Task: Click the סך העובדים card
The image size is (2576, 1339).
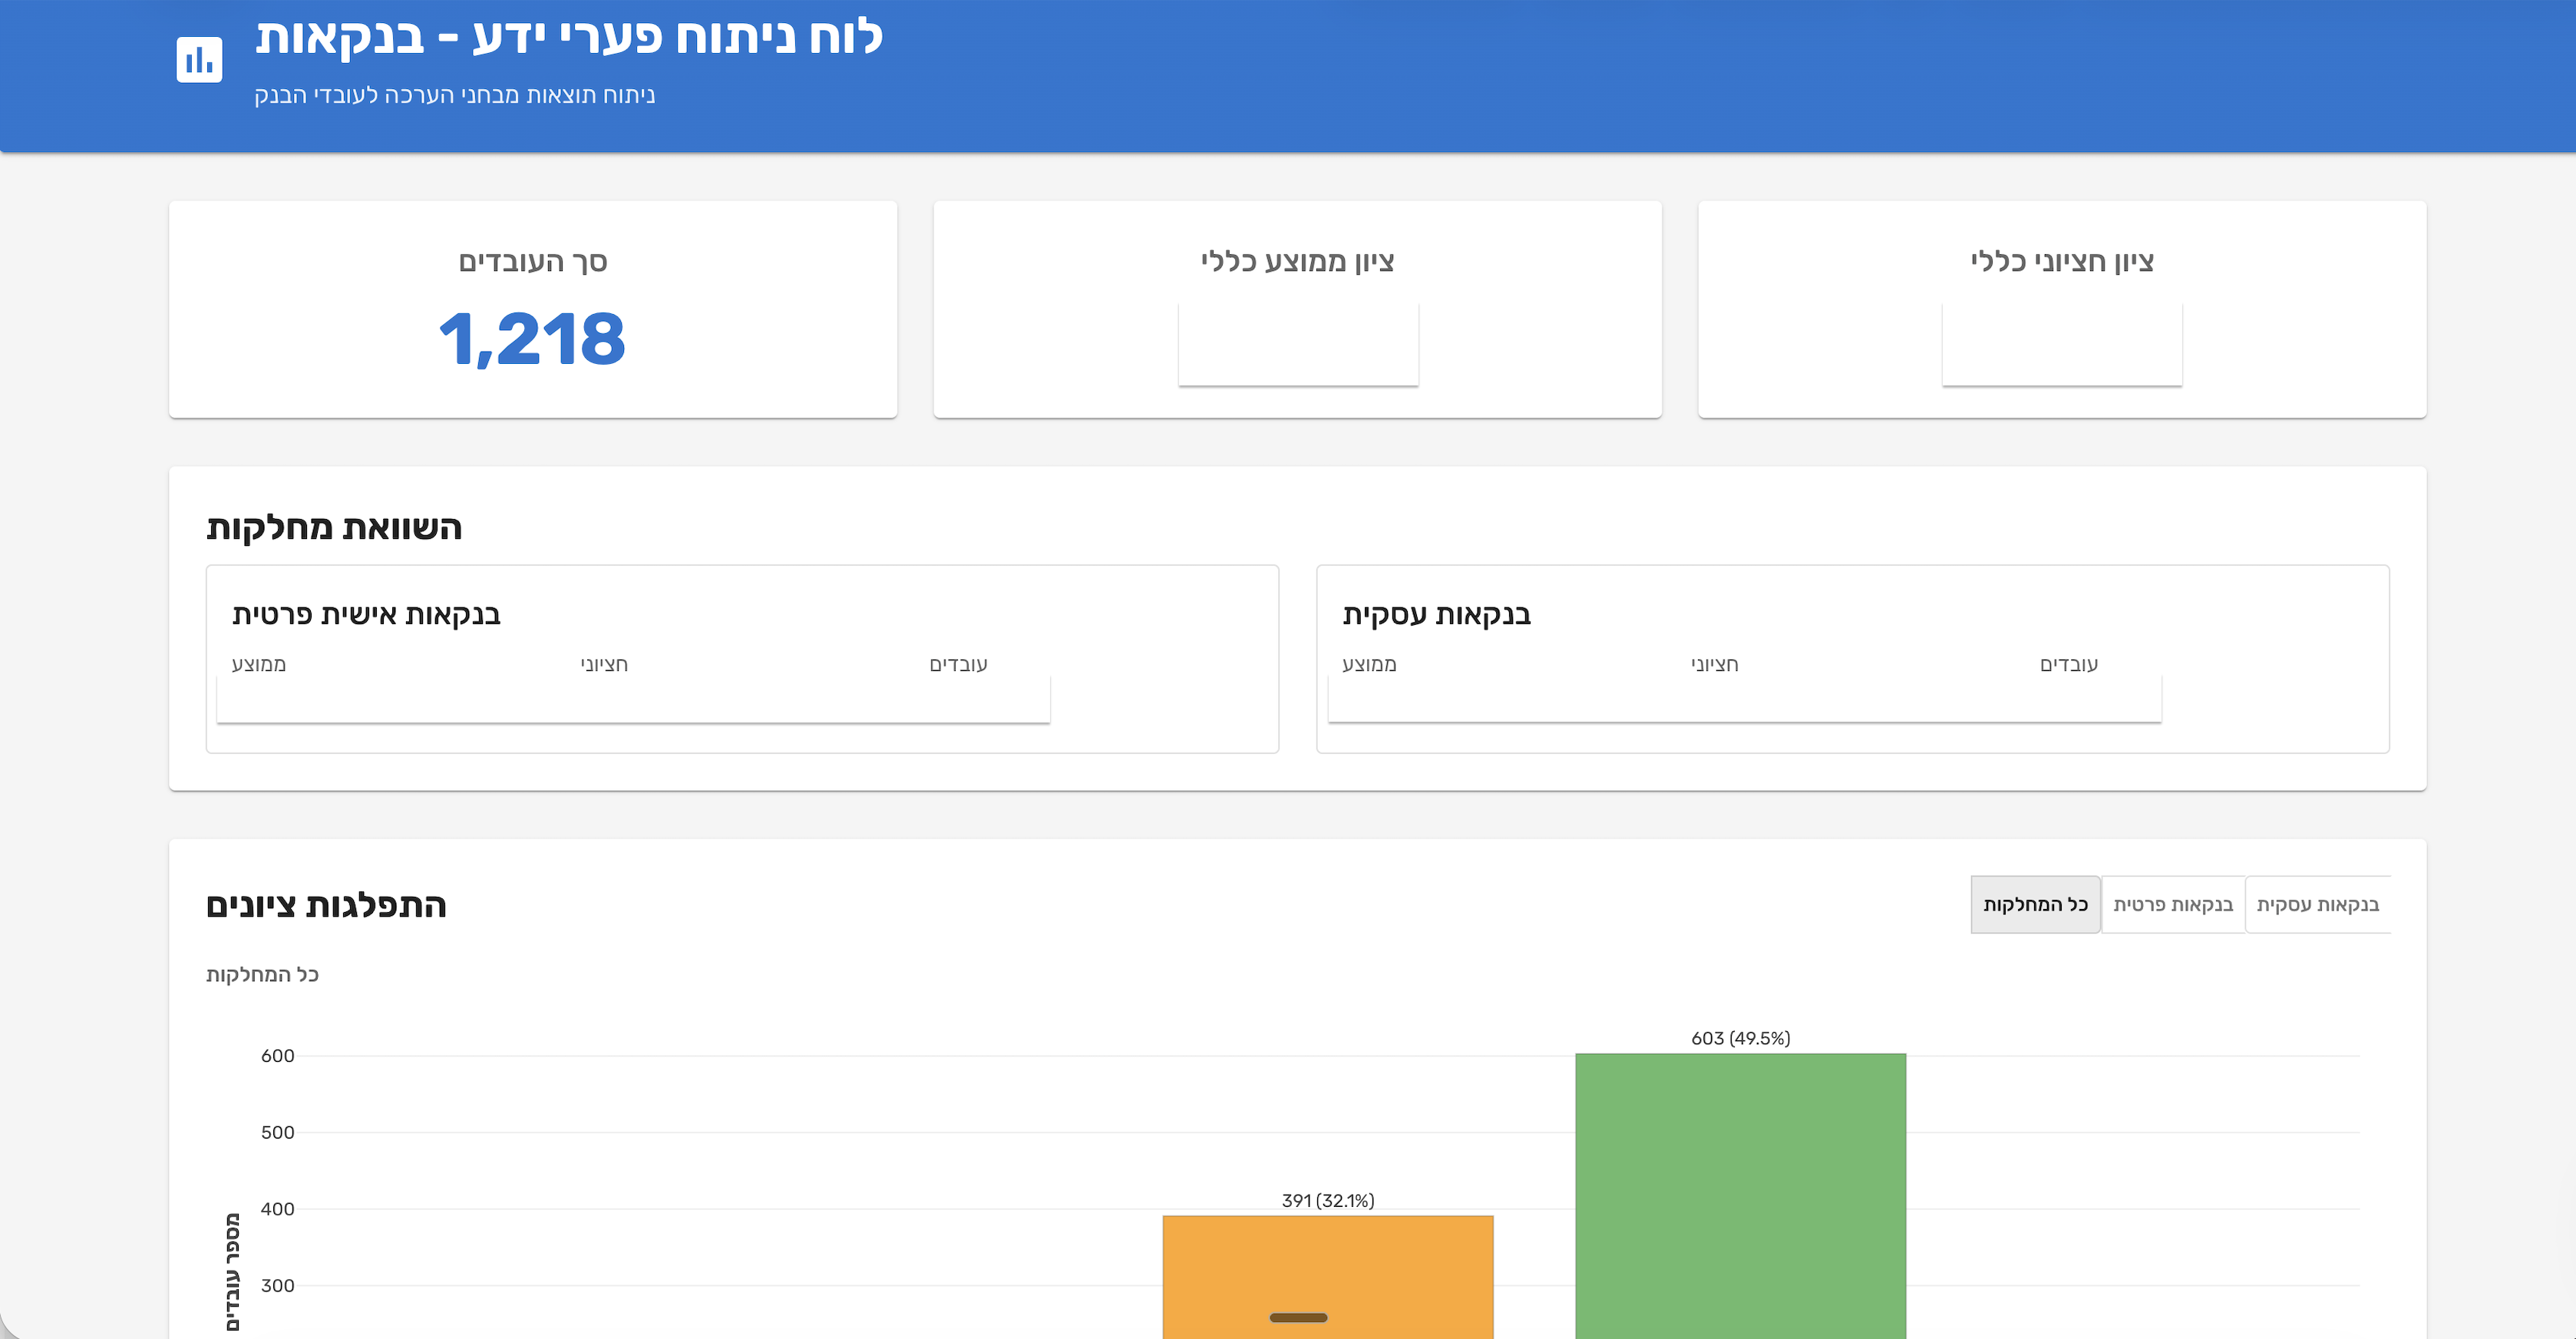Action: [x=533, y=307]
